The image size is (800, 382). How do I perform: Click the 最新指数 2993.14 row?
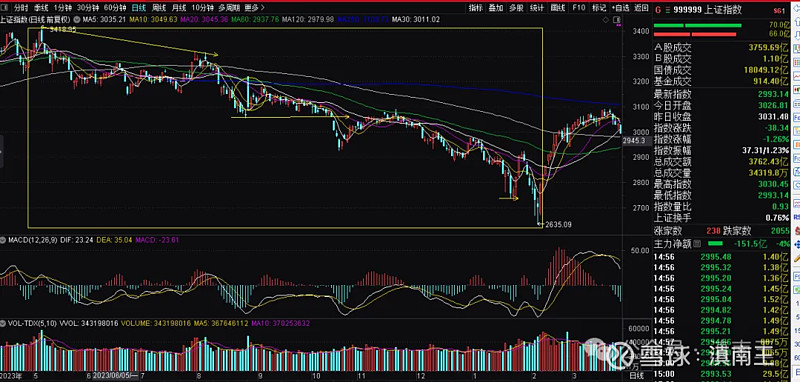(721, 94)
